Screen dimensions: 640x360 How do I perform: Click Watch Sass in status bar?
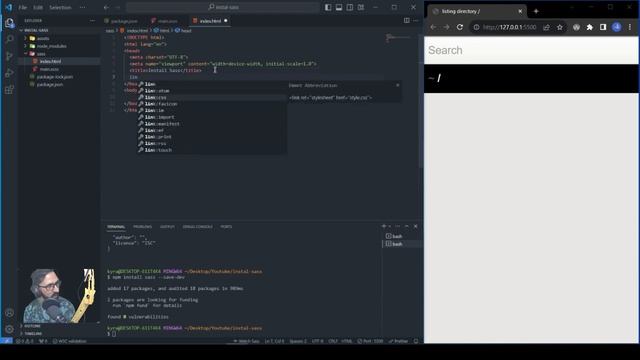coord(247,341)
